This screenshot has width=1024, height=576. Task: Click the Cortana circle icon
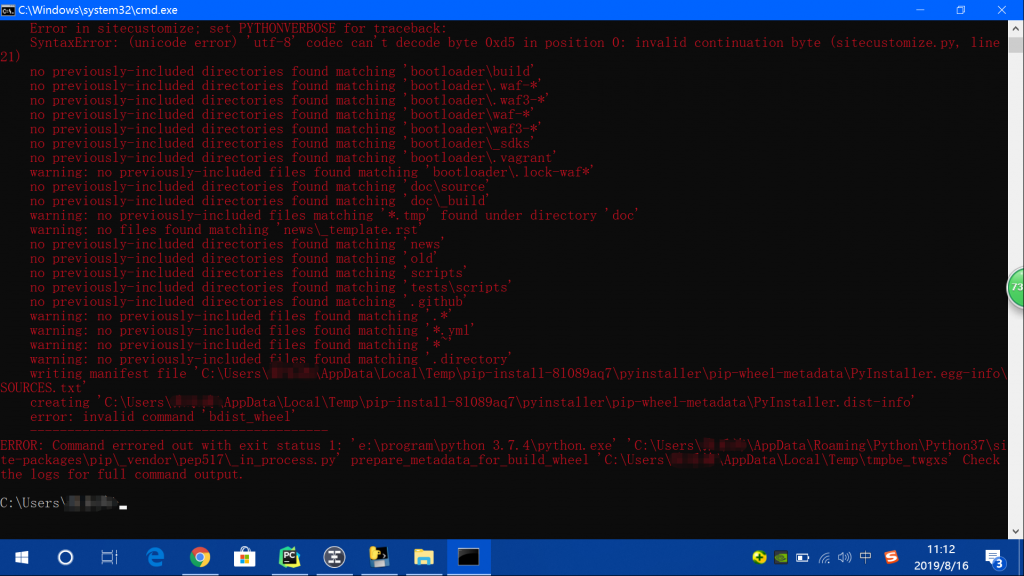tap(65, 557)
